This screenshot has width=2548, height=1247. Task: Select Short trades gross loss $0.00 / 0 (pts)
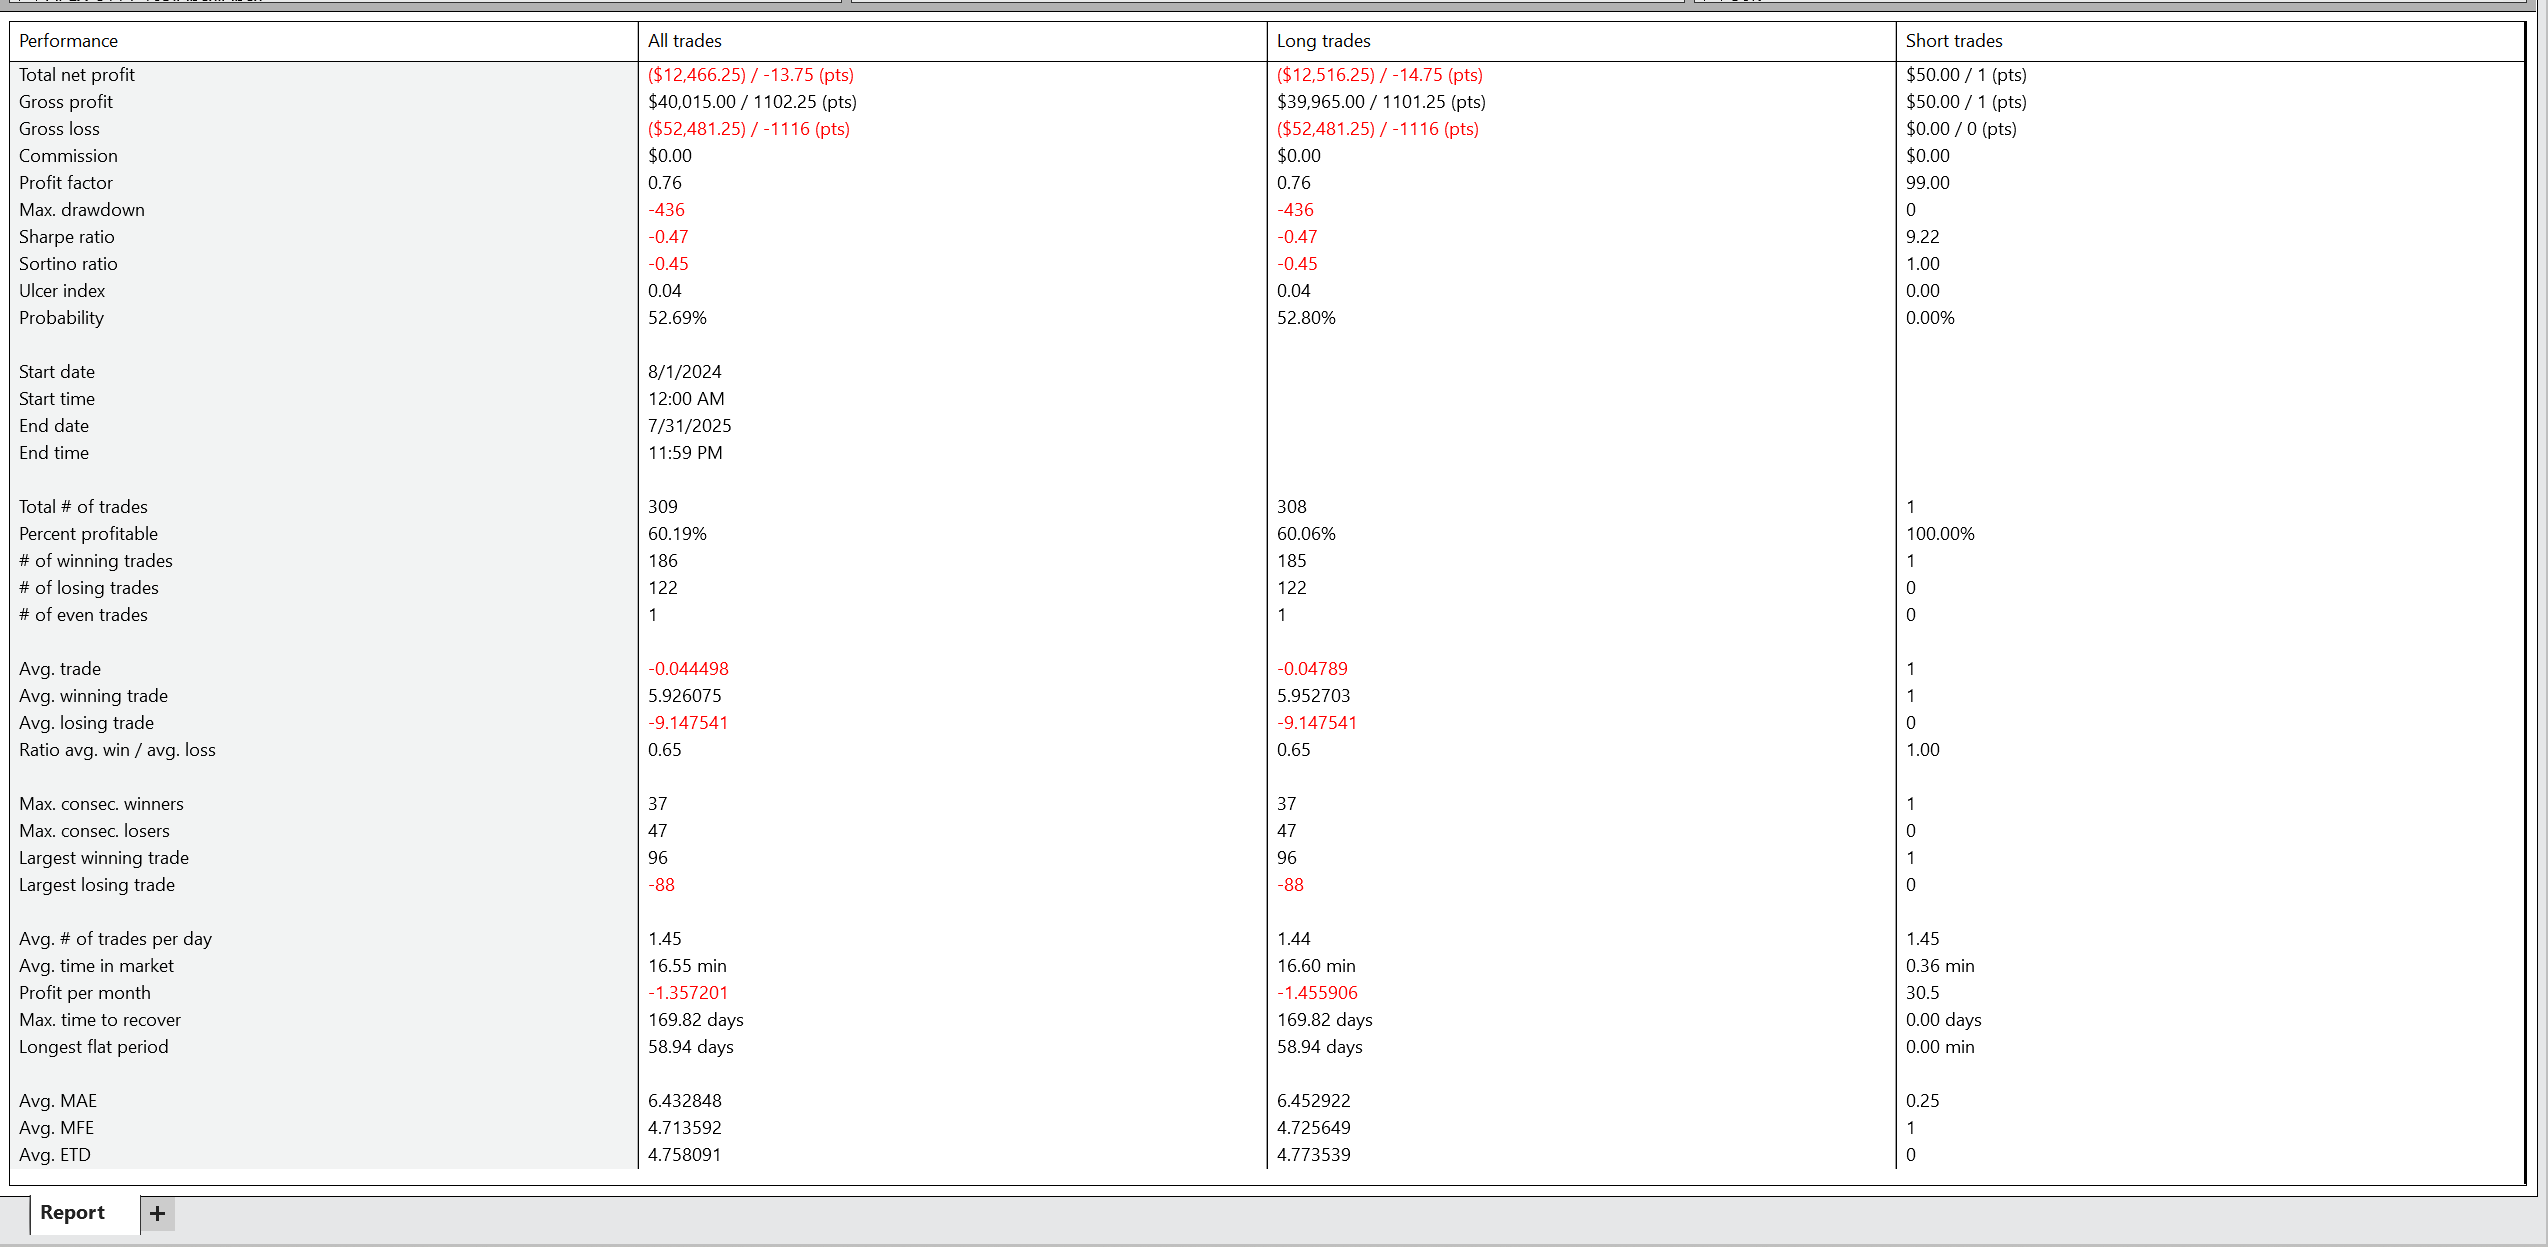[x=1960, y=129]
